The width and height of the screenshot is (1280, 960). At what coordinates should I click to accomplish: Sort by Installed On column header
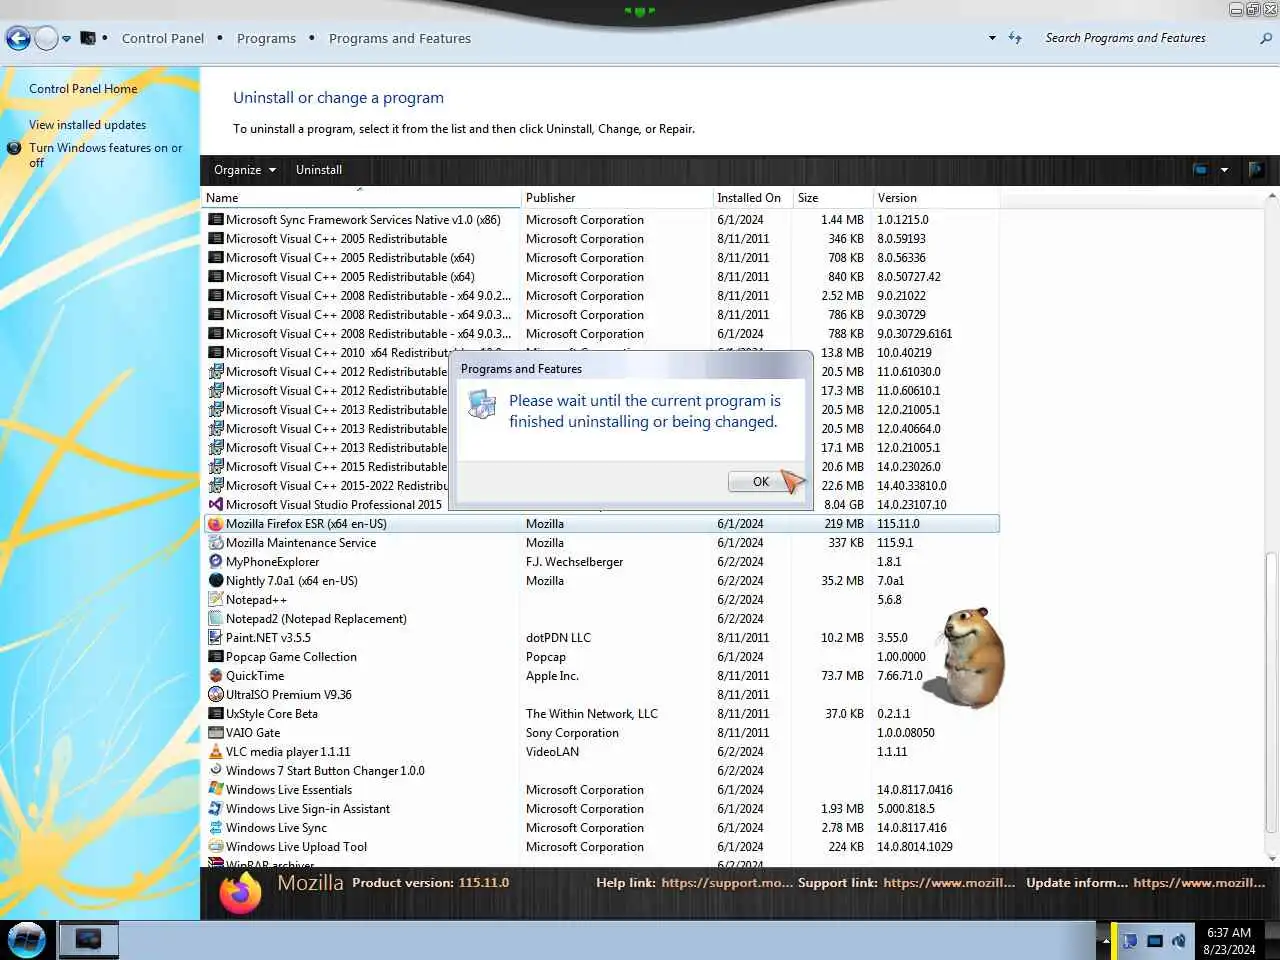[x=752, y=198]
